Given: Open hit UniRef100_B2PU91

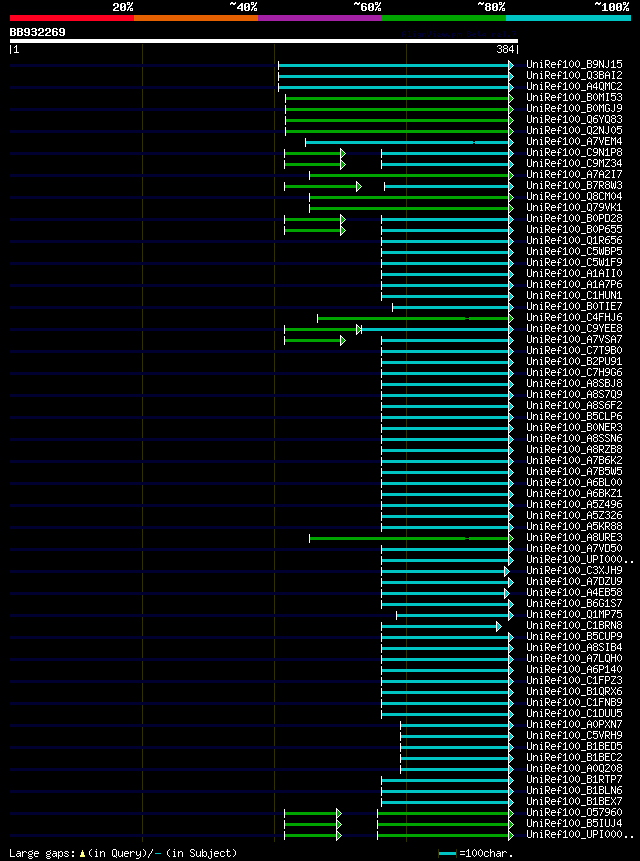Looking at the screenshot, I should click(574, 361).
